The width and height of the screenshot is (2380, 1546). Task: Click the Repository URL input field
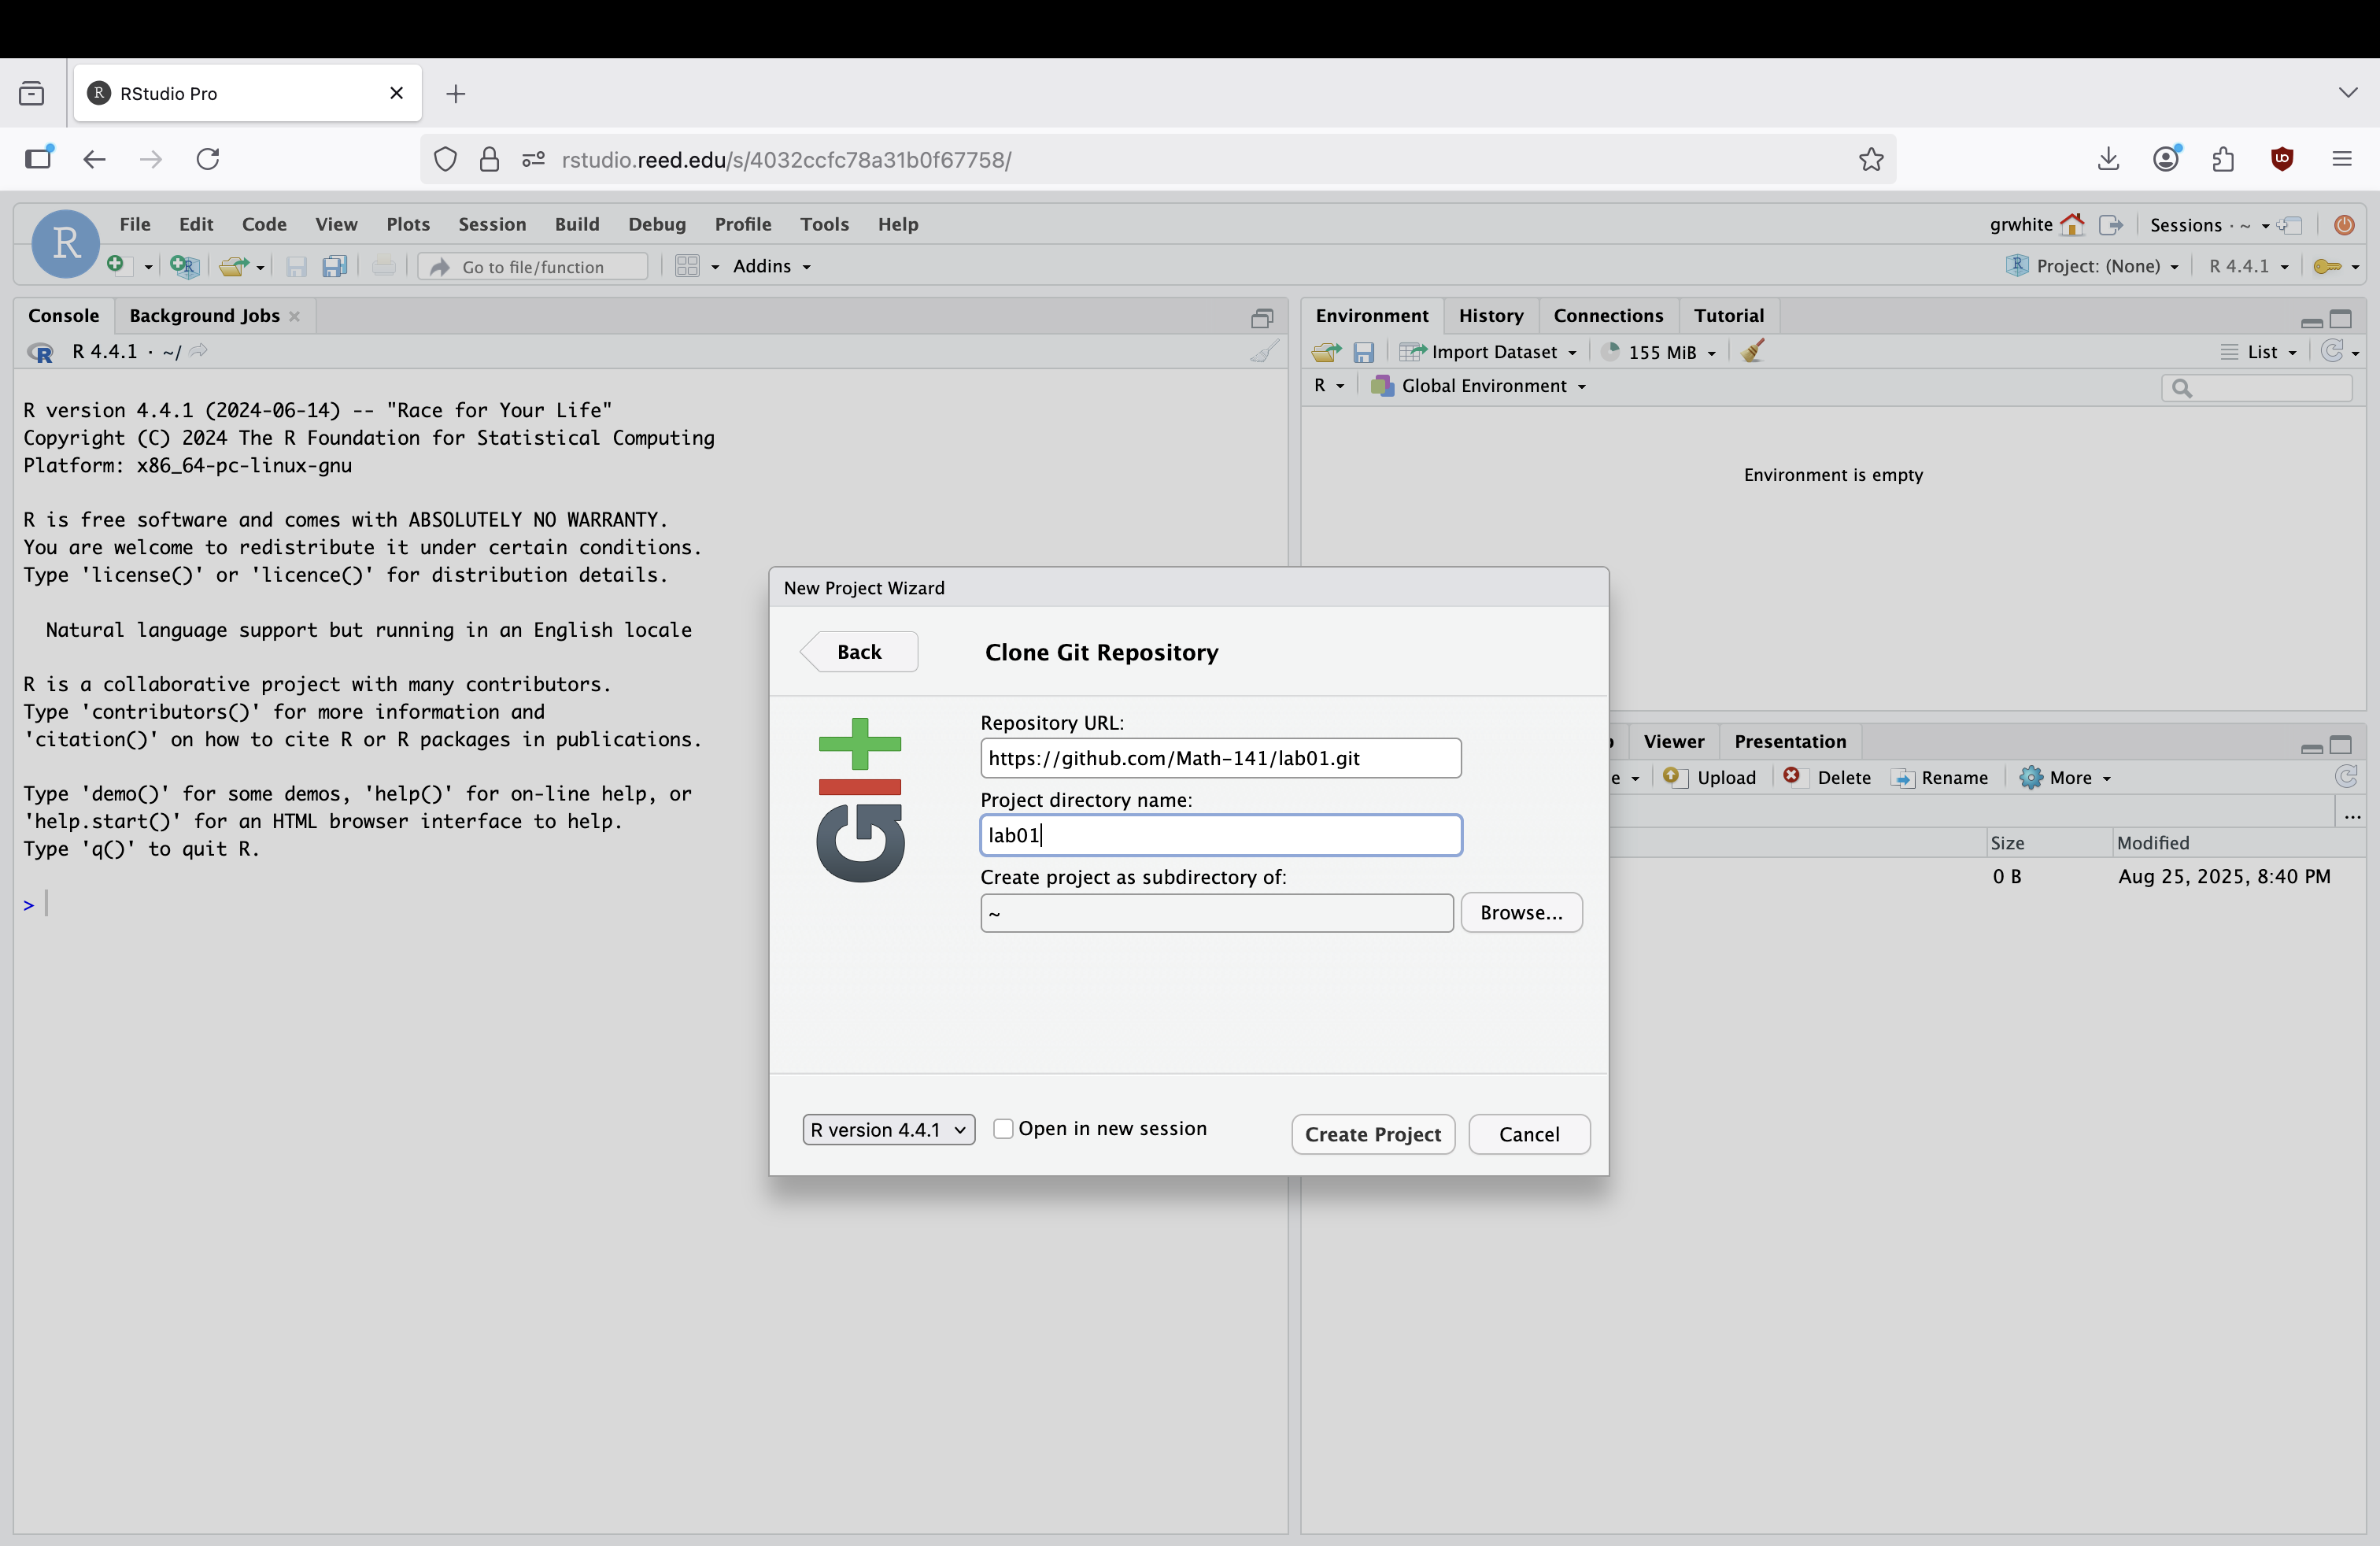click(x=1220, y=758)
